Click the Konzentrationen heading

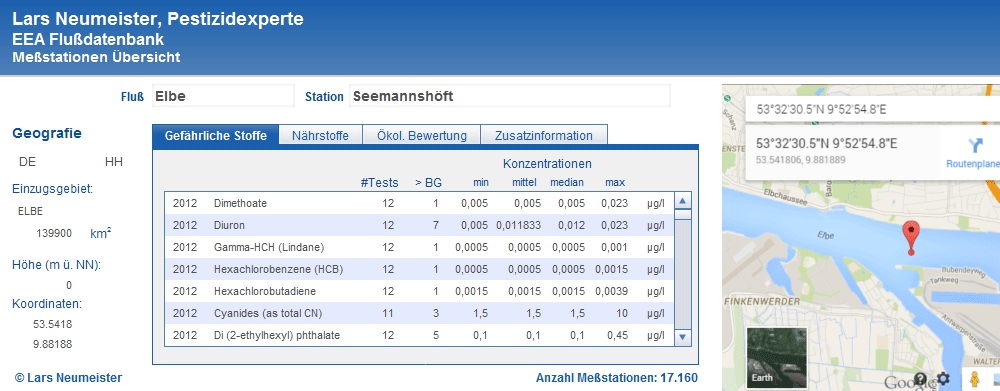click(547, 164)
